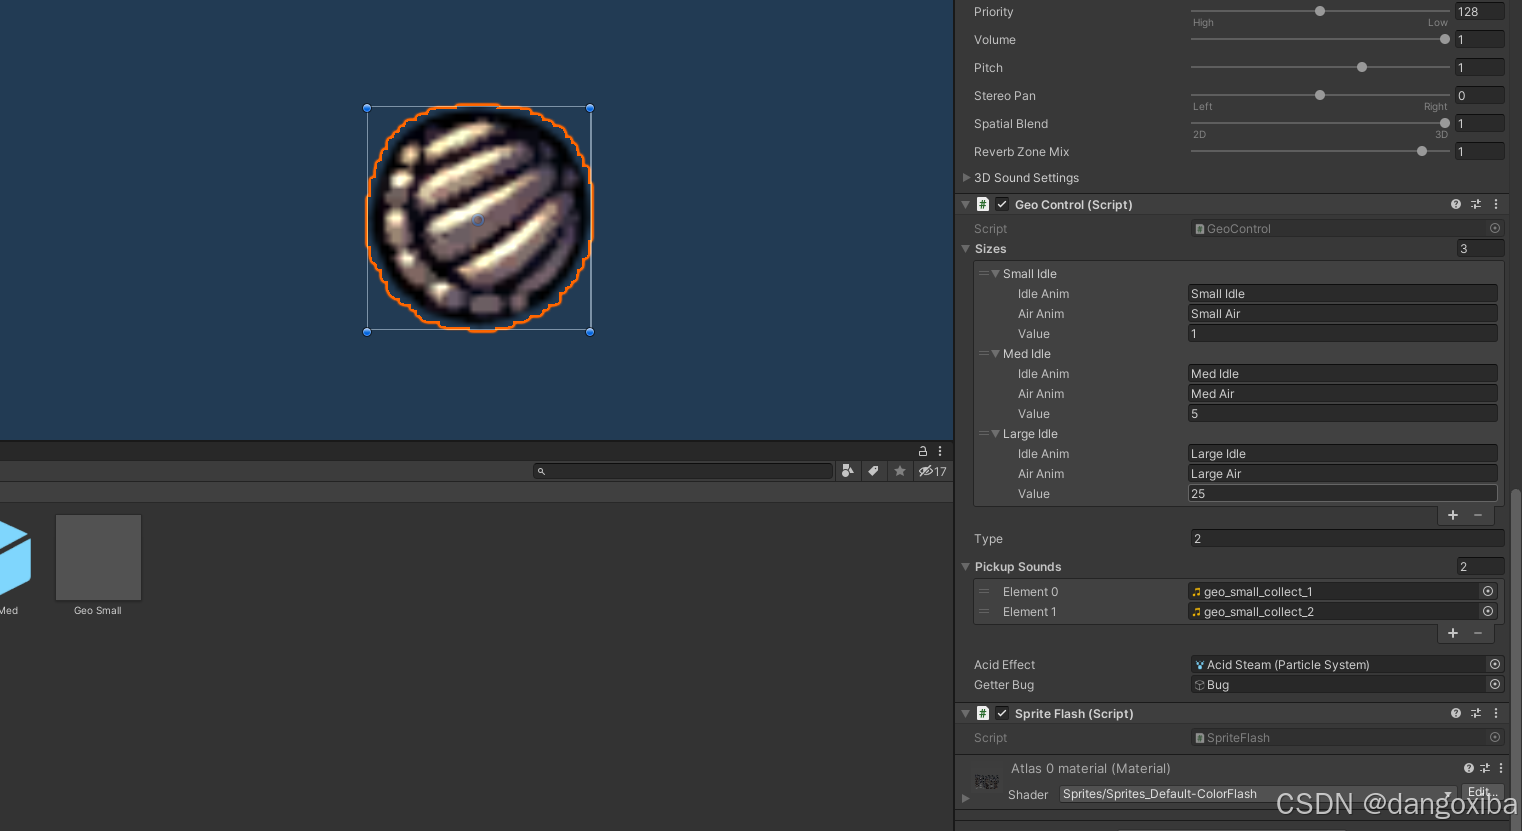This screenshot has width=1522, height=831.
Task: Disable the Geo Control script checkbox
Action: pos(1002,204)
